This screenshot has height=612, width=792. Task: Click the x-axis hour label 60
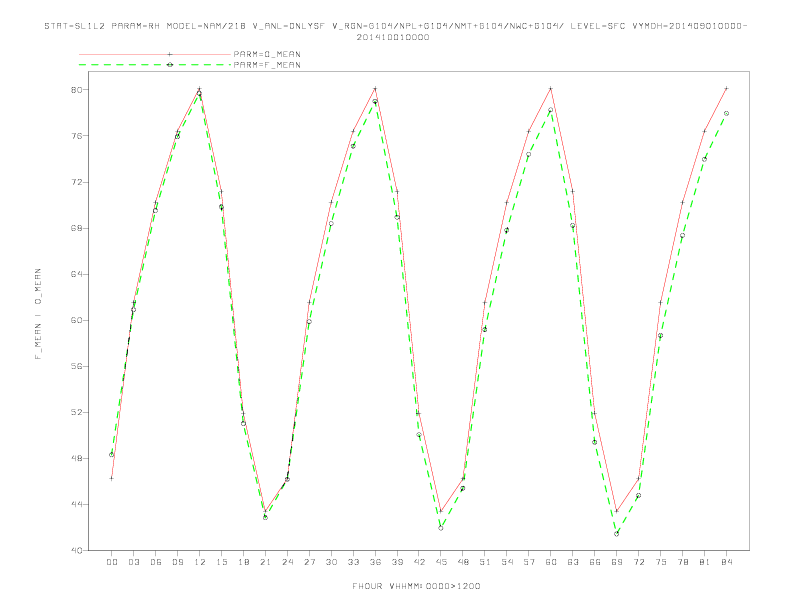click(551, 562)
